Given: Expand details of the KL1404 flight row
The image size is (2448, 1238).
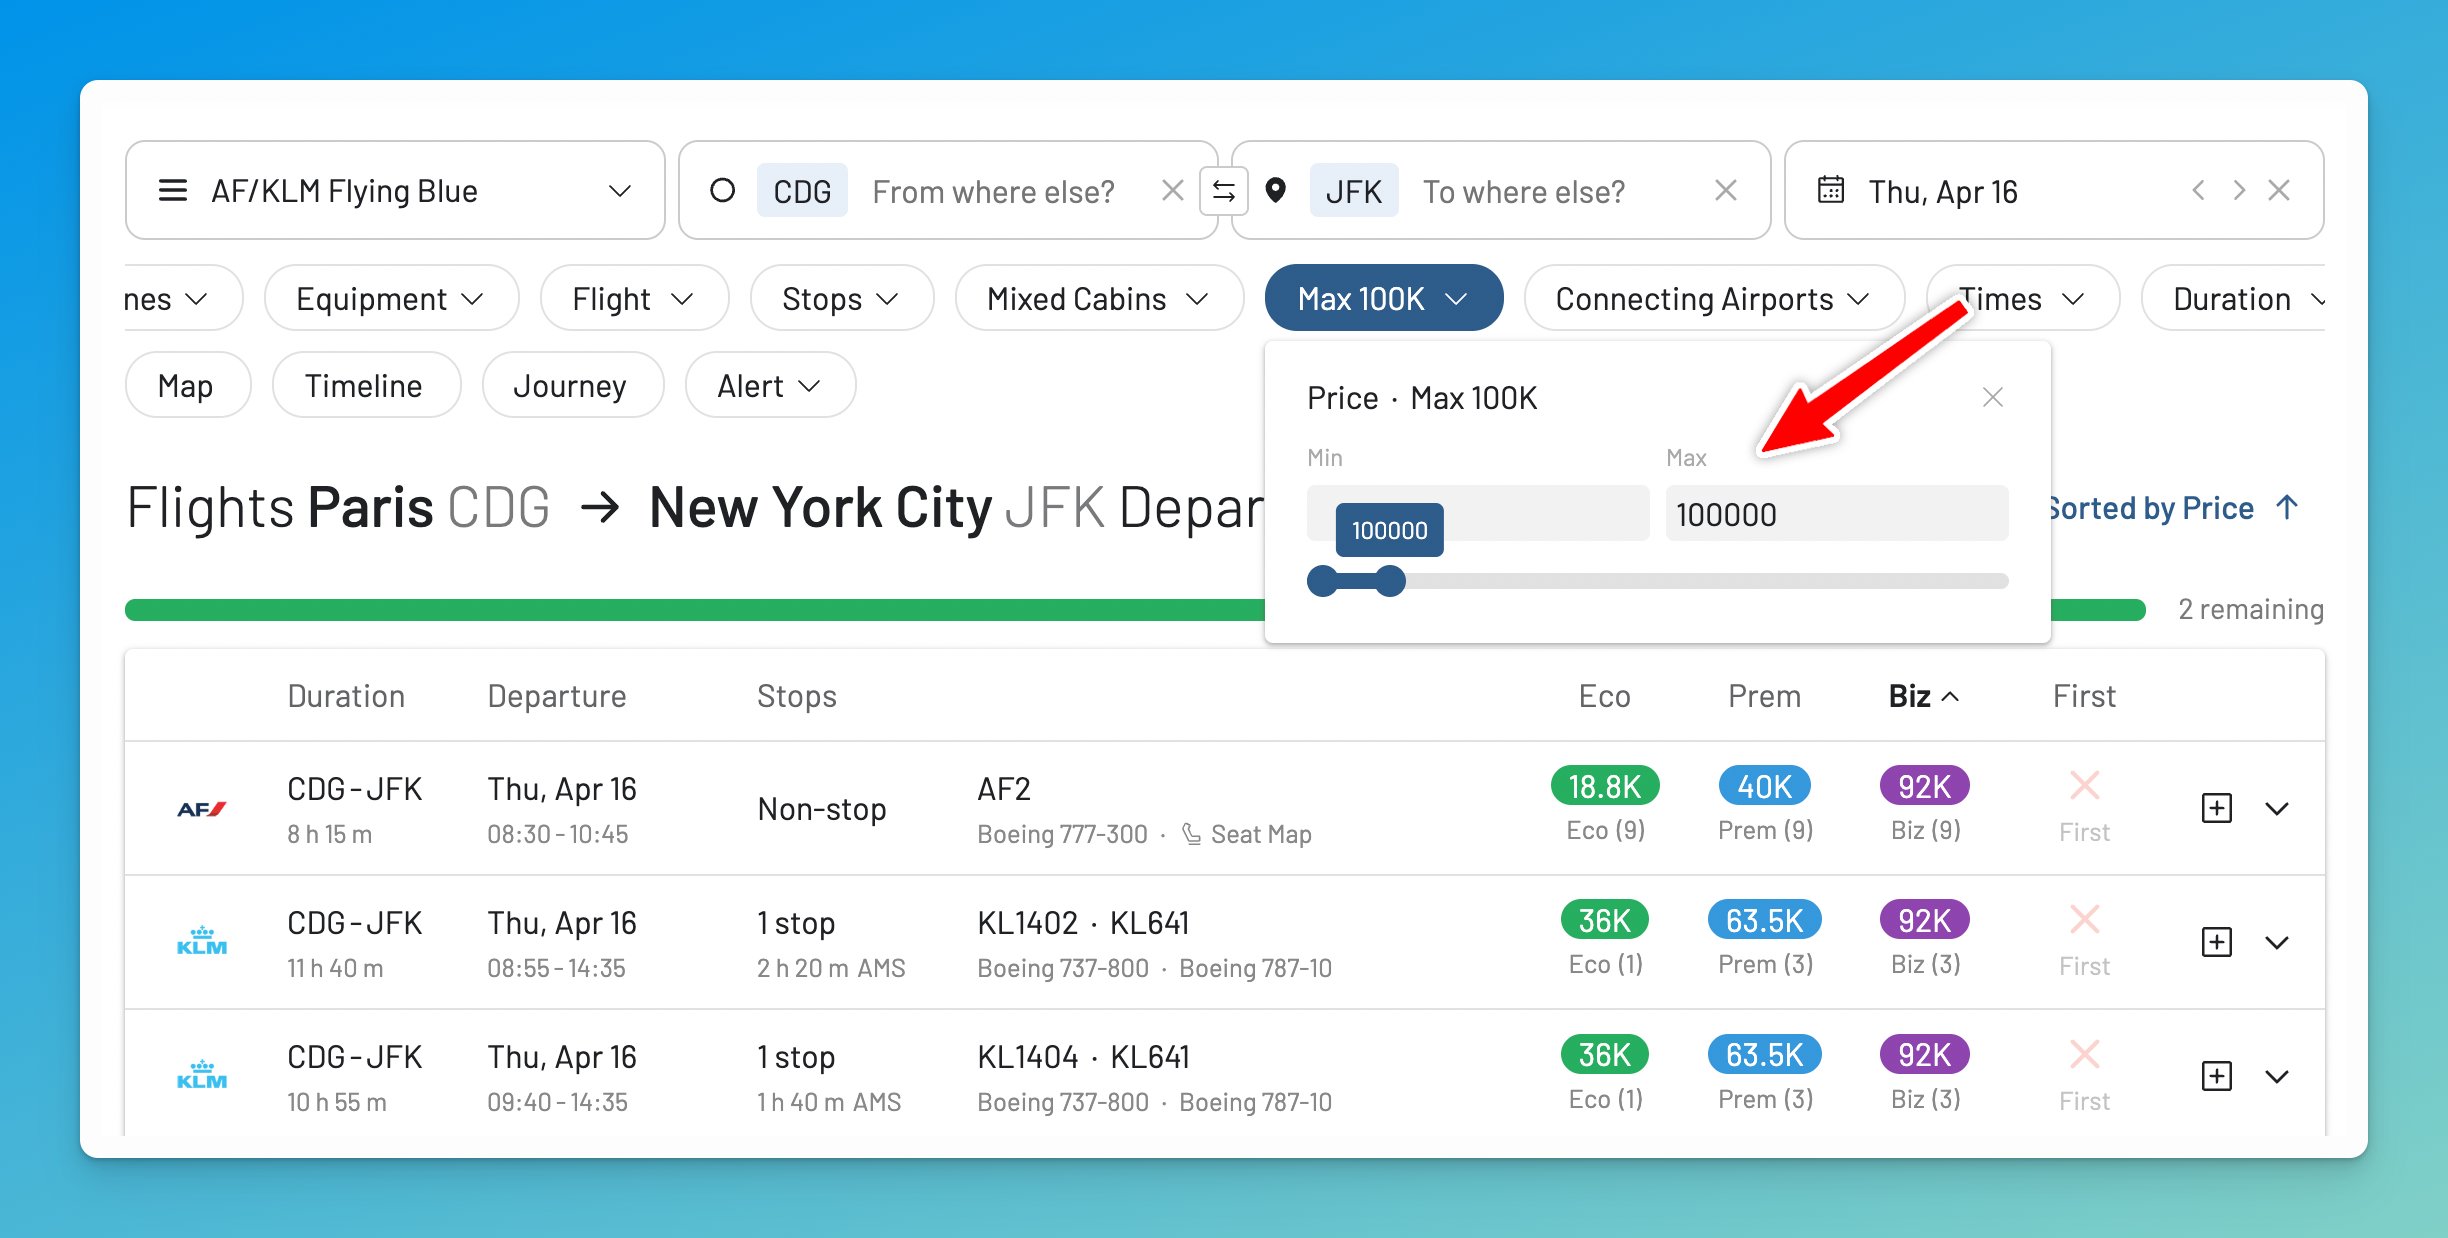Looking at the screenshot, I should click(x=2277, y=1077).
